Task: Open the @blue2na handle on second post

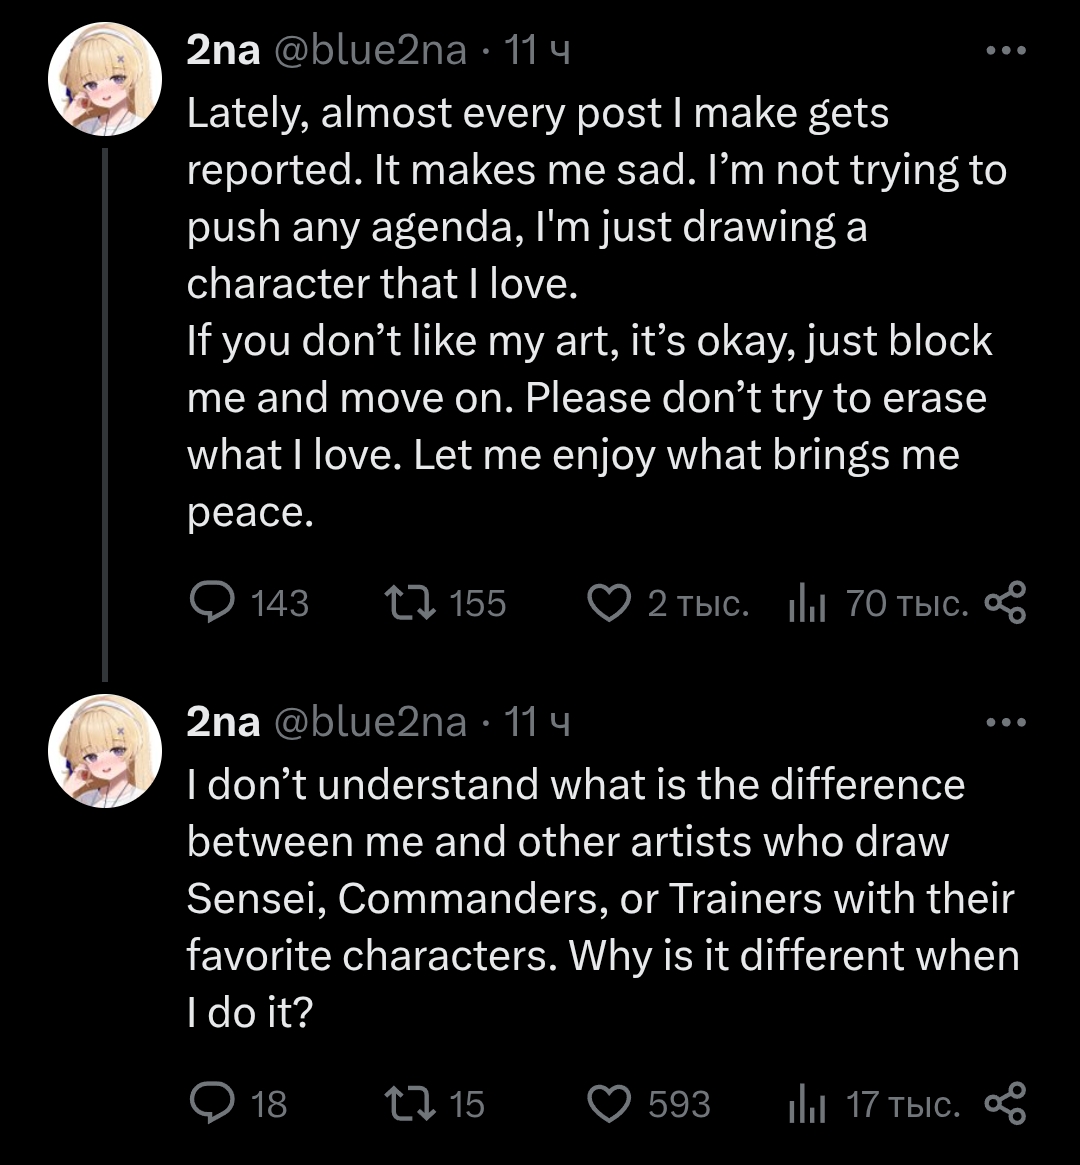Action: click(369, 721)
